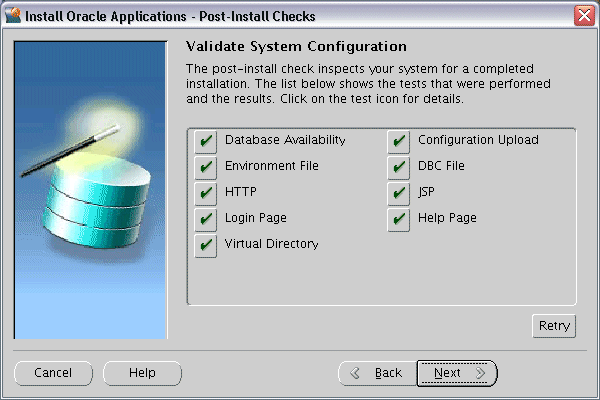Click the 'Validate System Configuration' heading
Screen dimensions: 600x400
click(x=296, y=46)
